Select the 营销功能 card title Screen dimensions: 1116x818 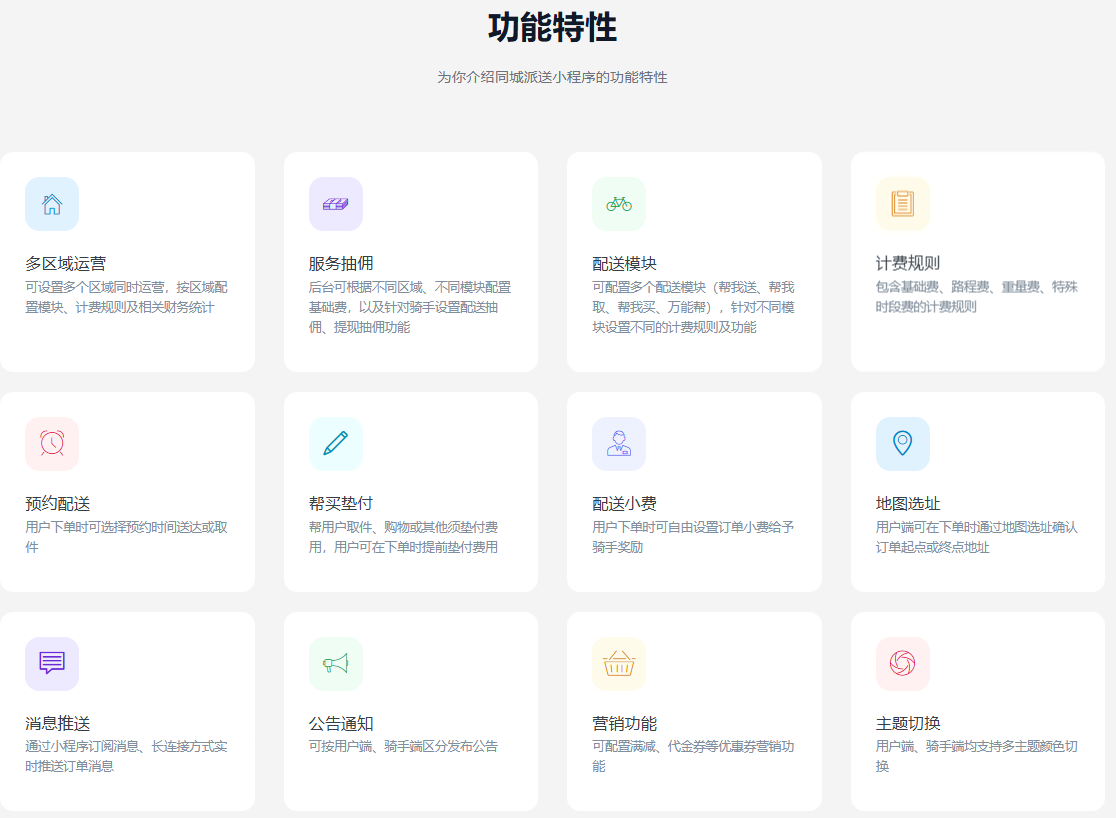625,724
